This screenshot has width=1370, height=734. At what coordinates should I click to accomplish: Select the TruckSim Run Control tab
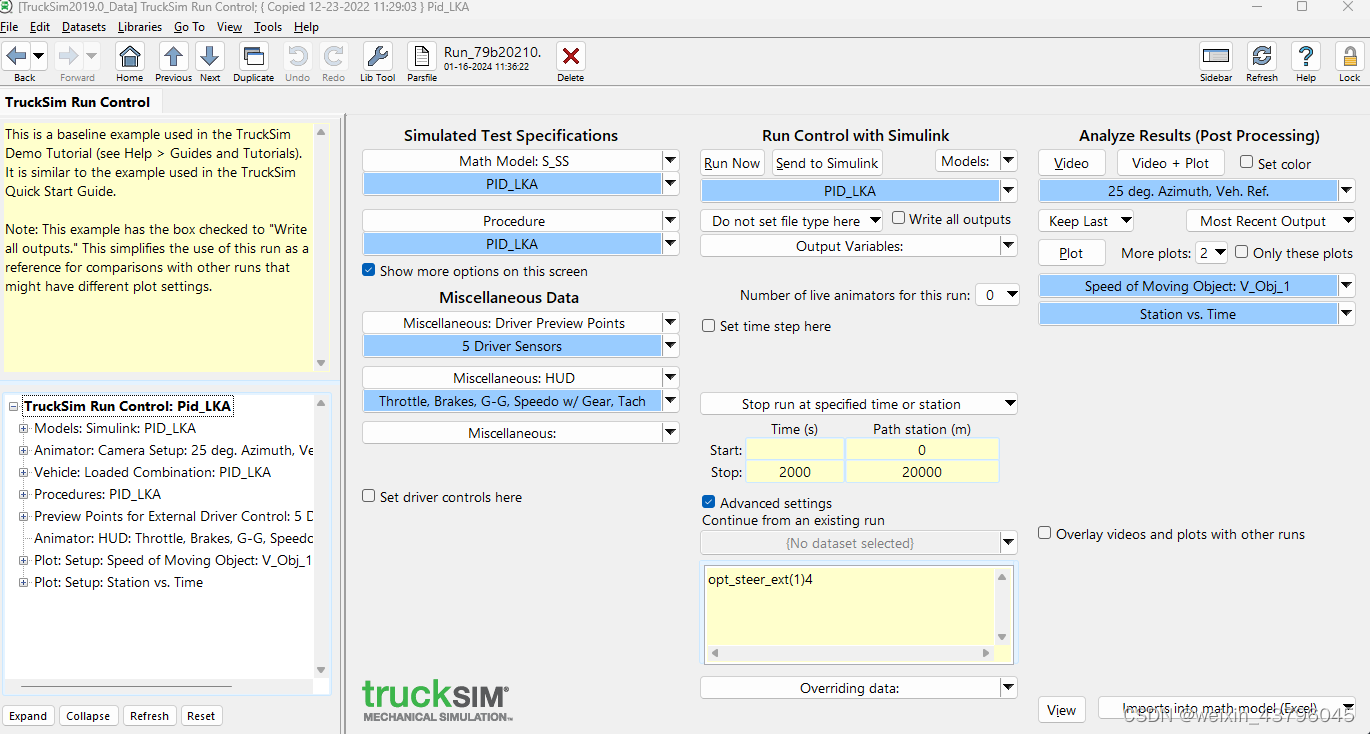[78, 102]
